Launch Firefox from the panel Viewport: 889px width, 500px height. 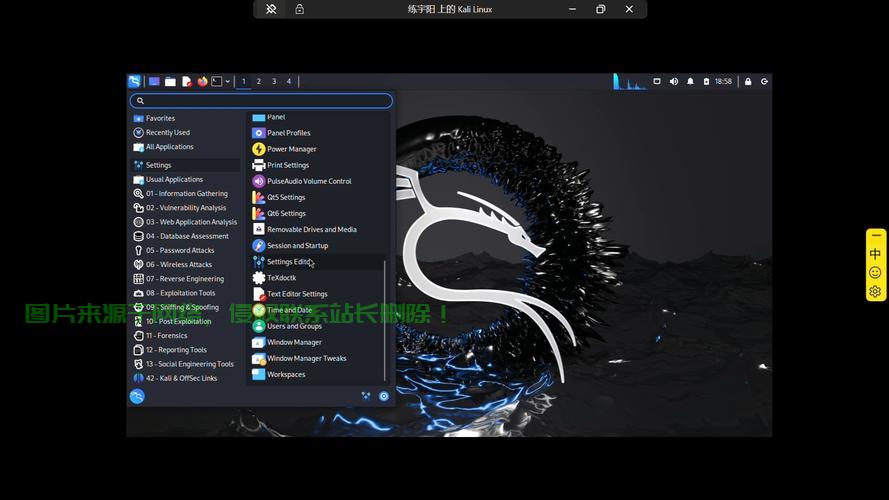pyautogui.click(x=202, y=82)
